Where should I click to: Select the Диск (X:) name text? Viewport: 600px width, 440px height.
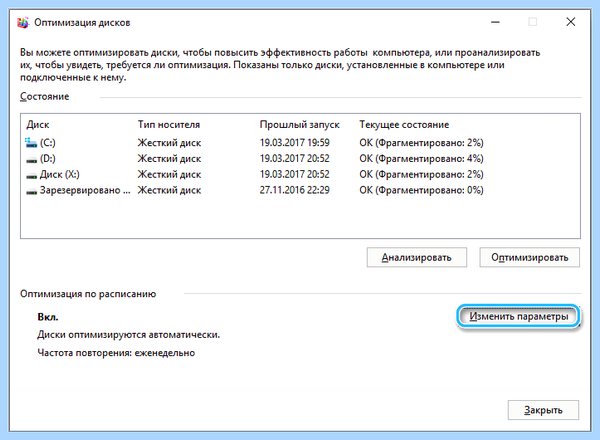tap(60, 174)
